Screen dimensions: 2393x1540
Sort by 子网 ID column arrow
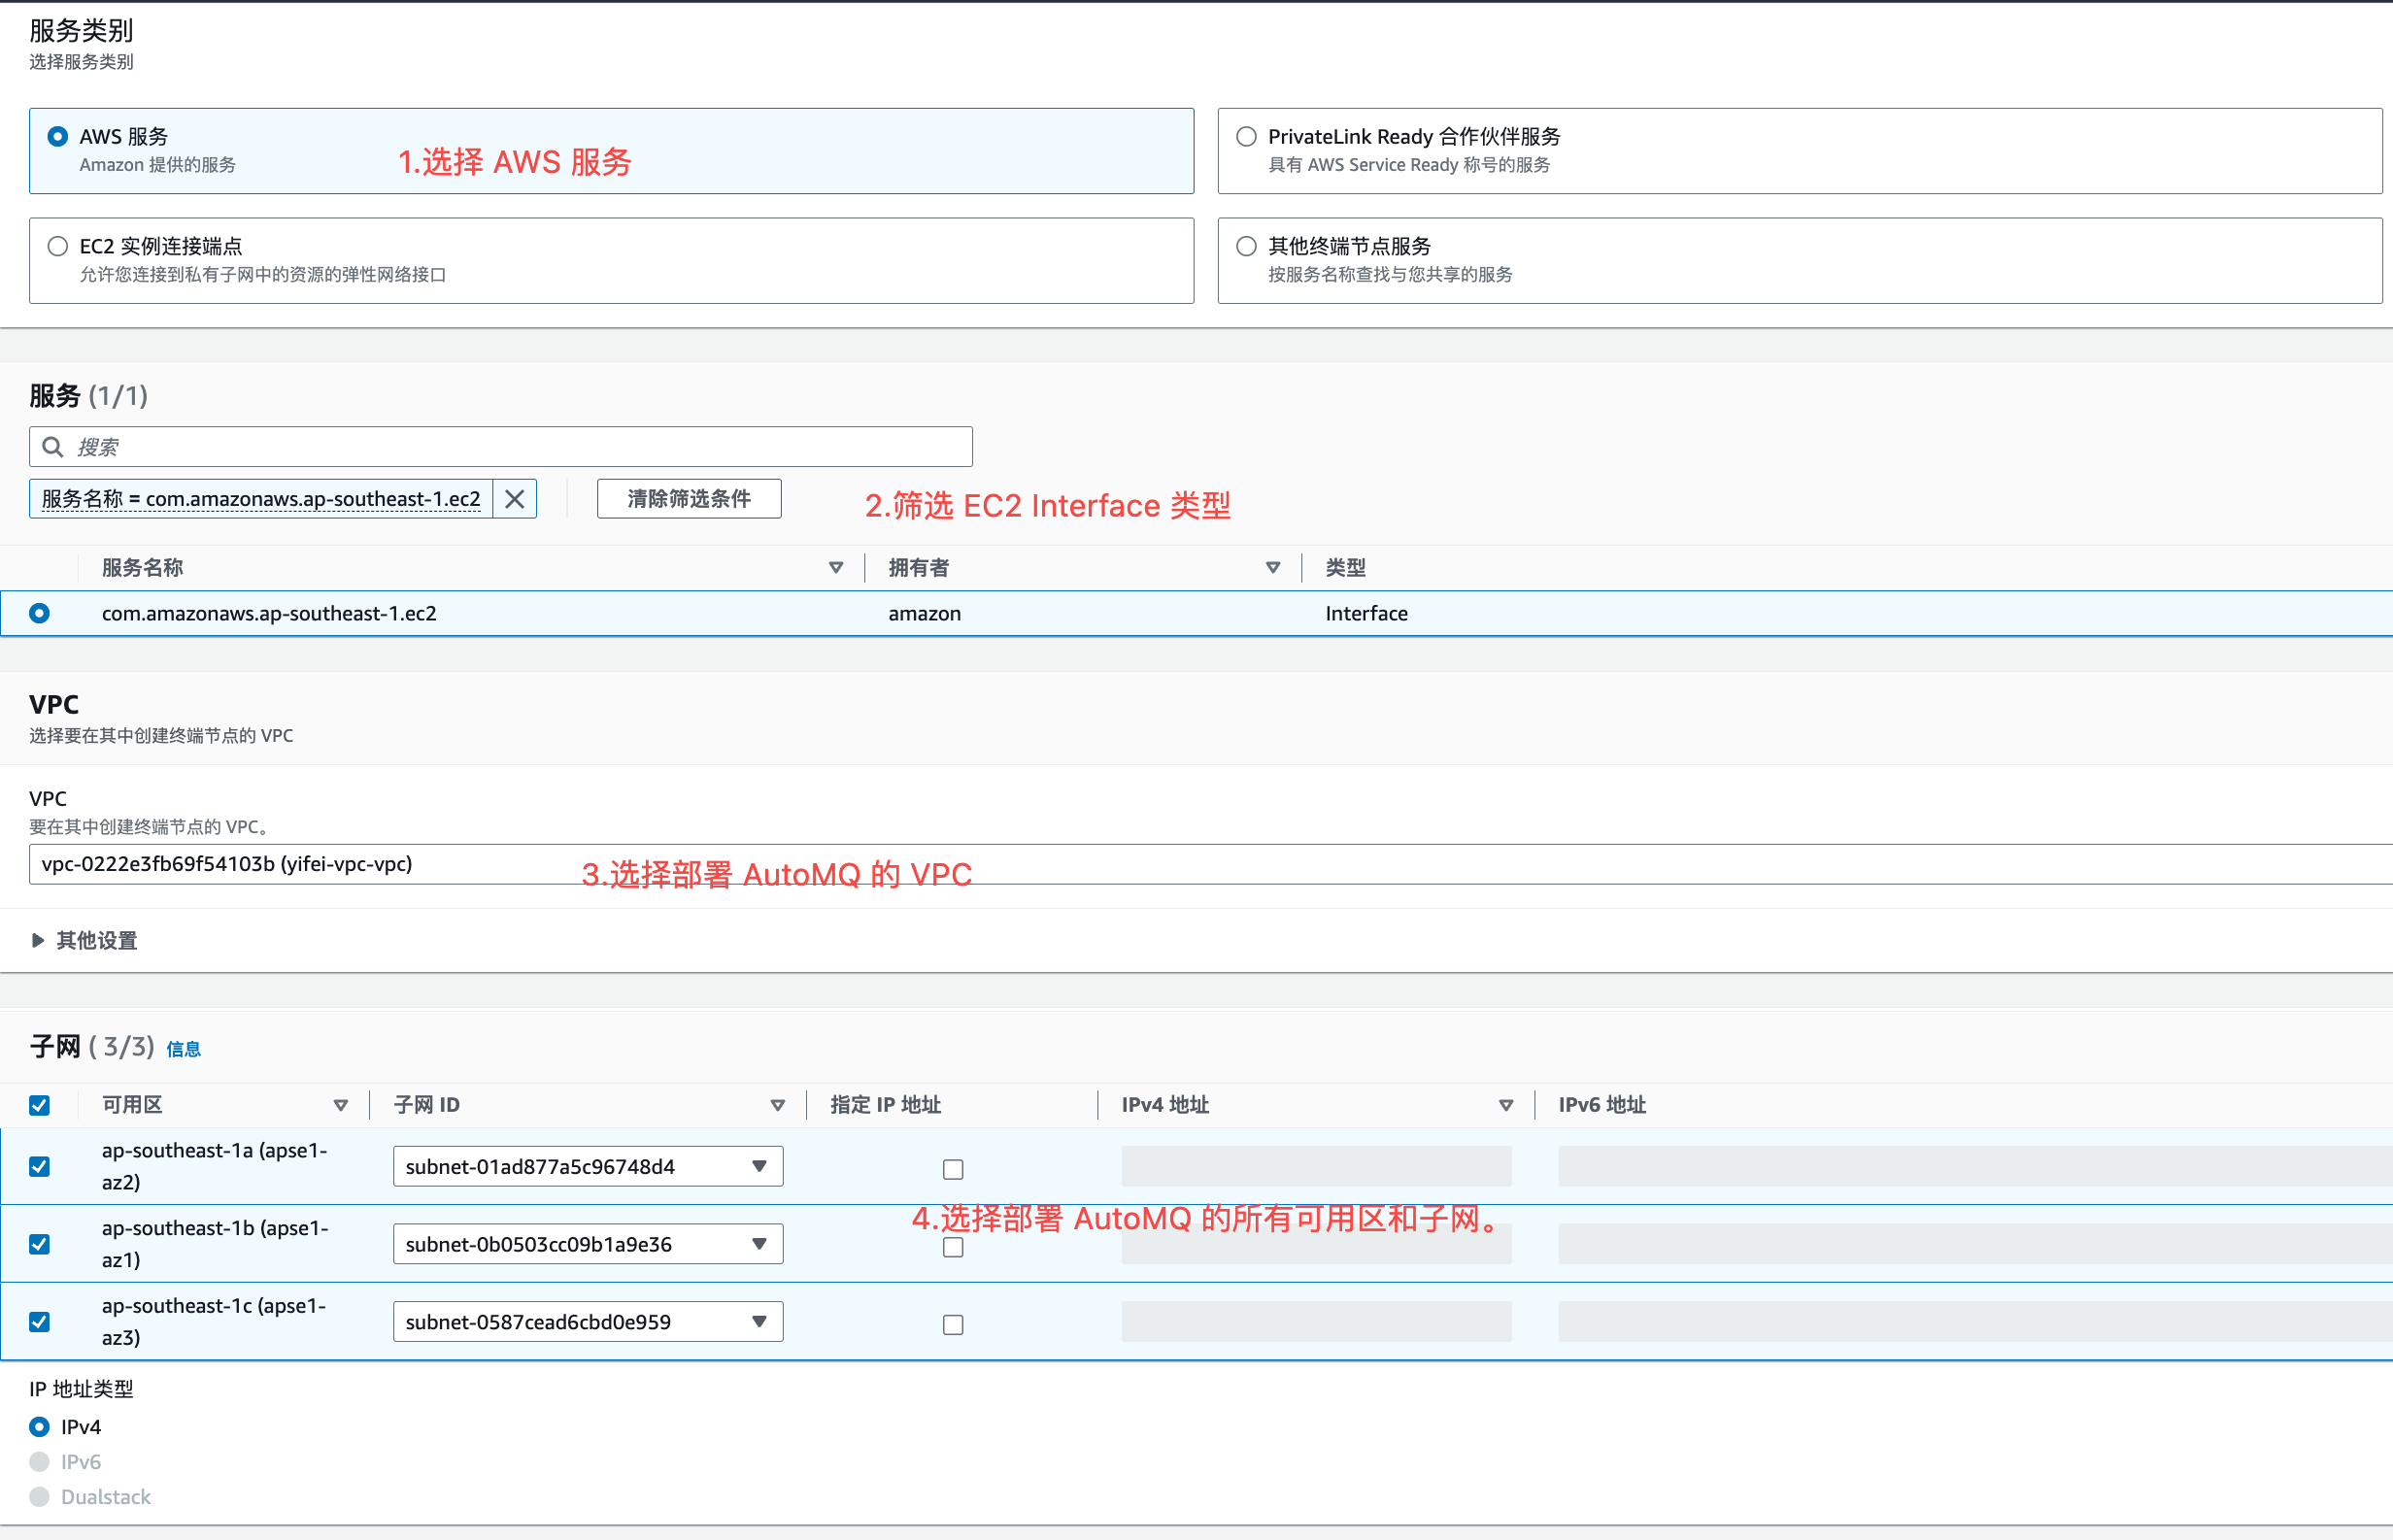pyautogui.click(x=777, y=1105)
